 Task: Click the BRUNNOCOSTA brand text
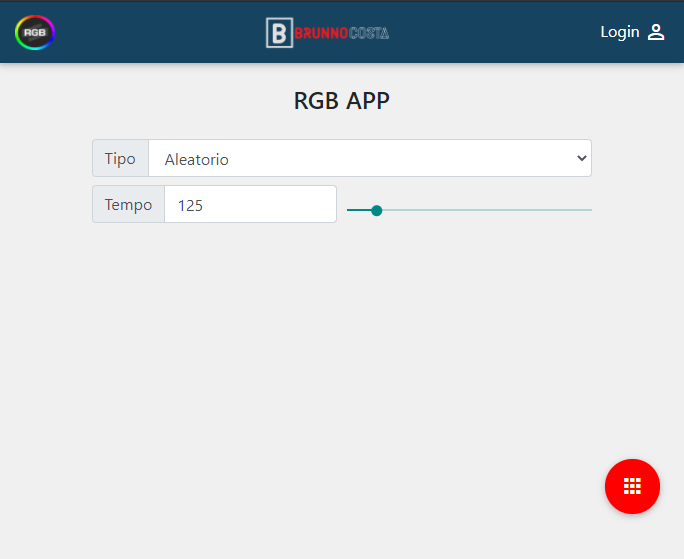[x=342, y=33]
